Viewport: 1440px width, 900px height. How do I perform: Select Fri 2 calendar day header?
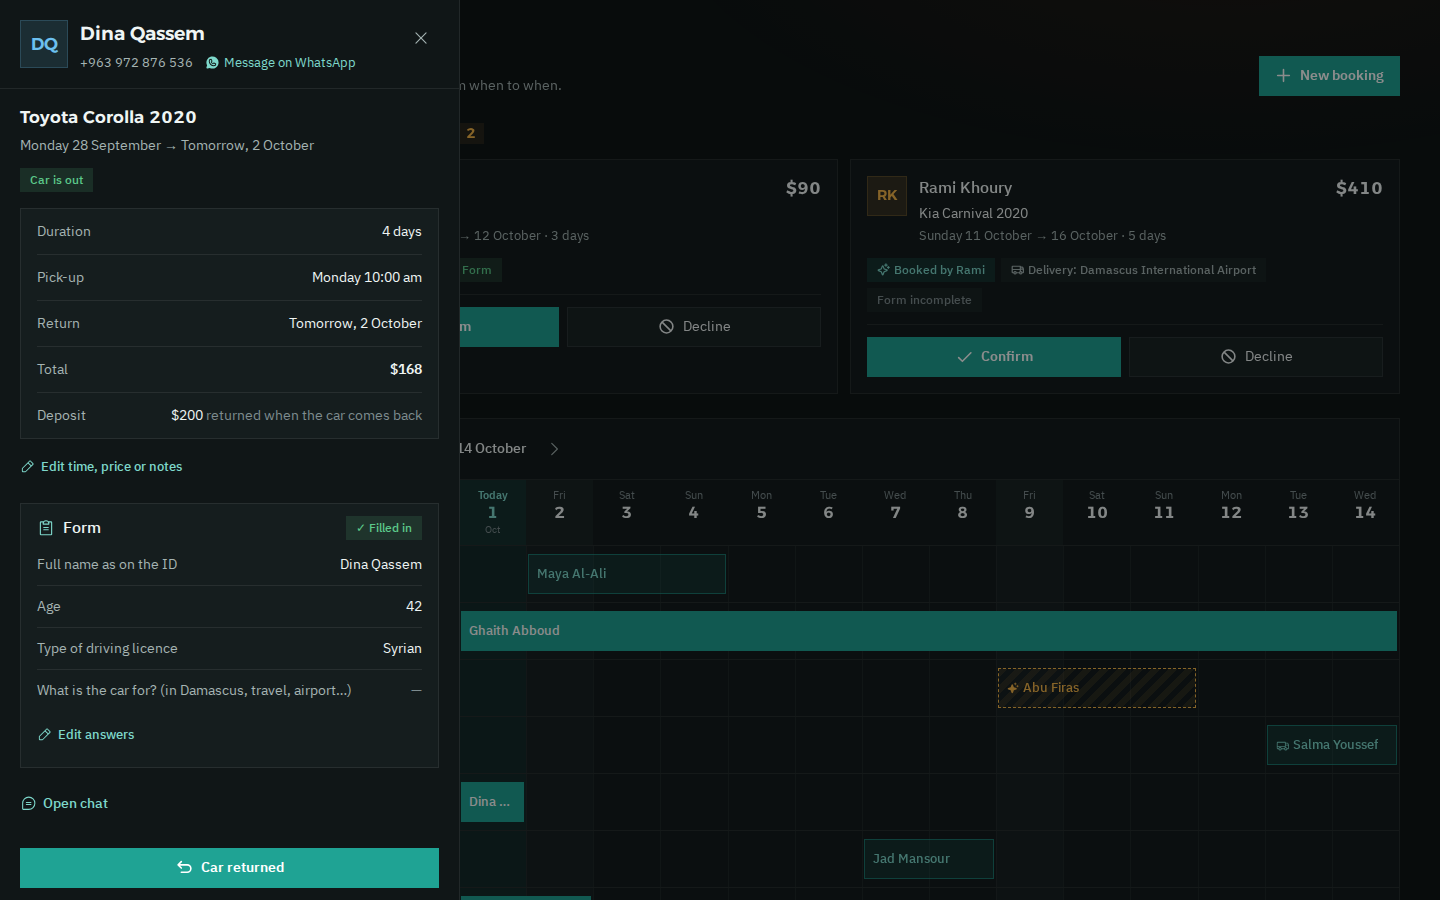[559, 512]
